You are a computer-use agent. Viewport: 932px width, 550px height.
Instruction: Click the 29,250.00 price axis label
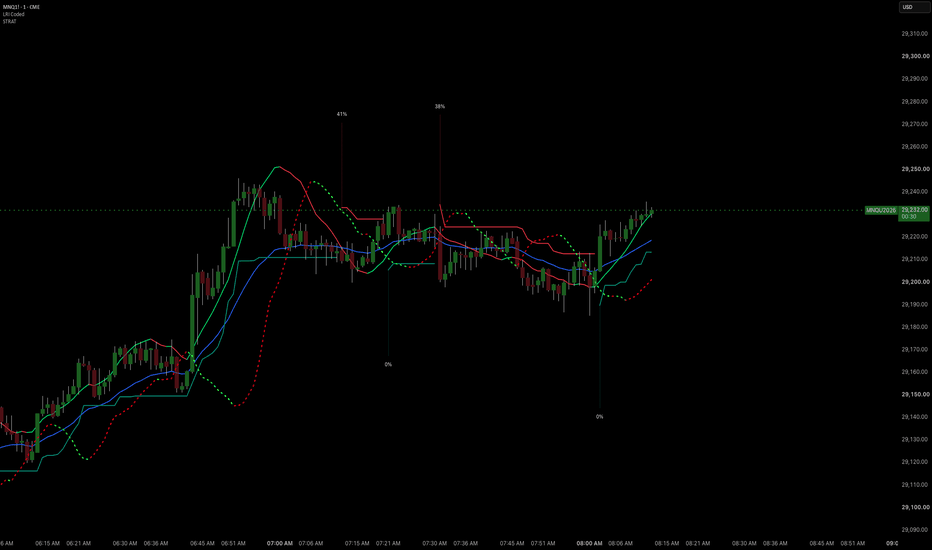(x=915, y=169)
